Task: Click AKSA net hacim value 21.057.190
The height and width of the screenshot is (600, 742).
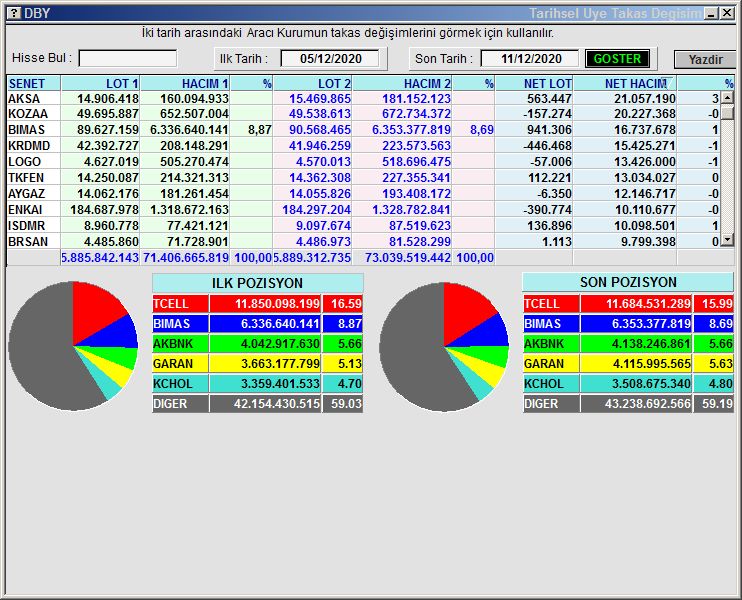Action: (645, 98)
